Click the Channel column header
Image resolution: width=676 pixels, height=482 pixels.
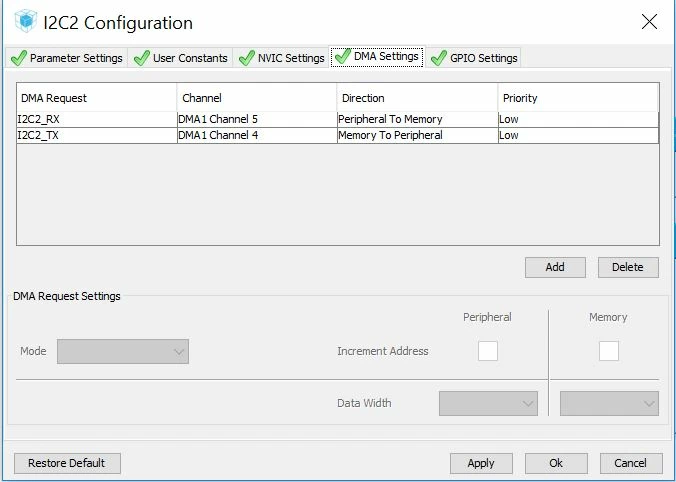click(x=257, y=98)
